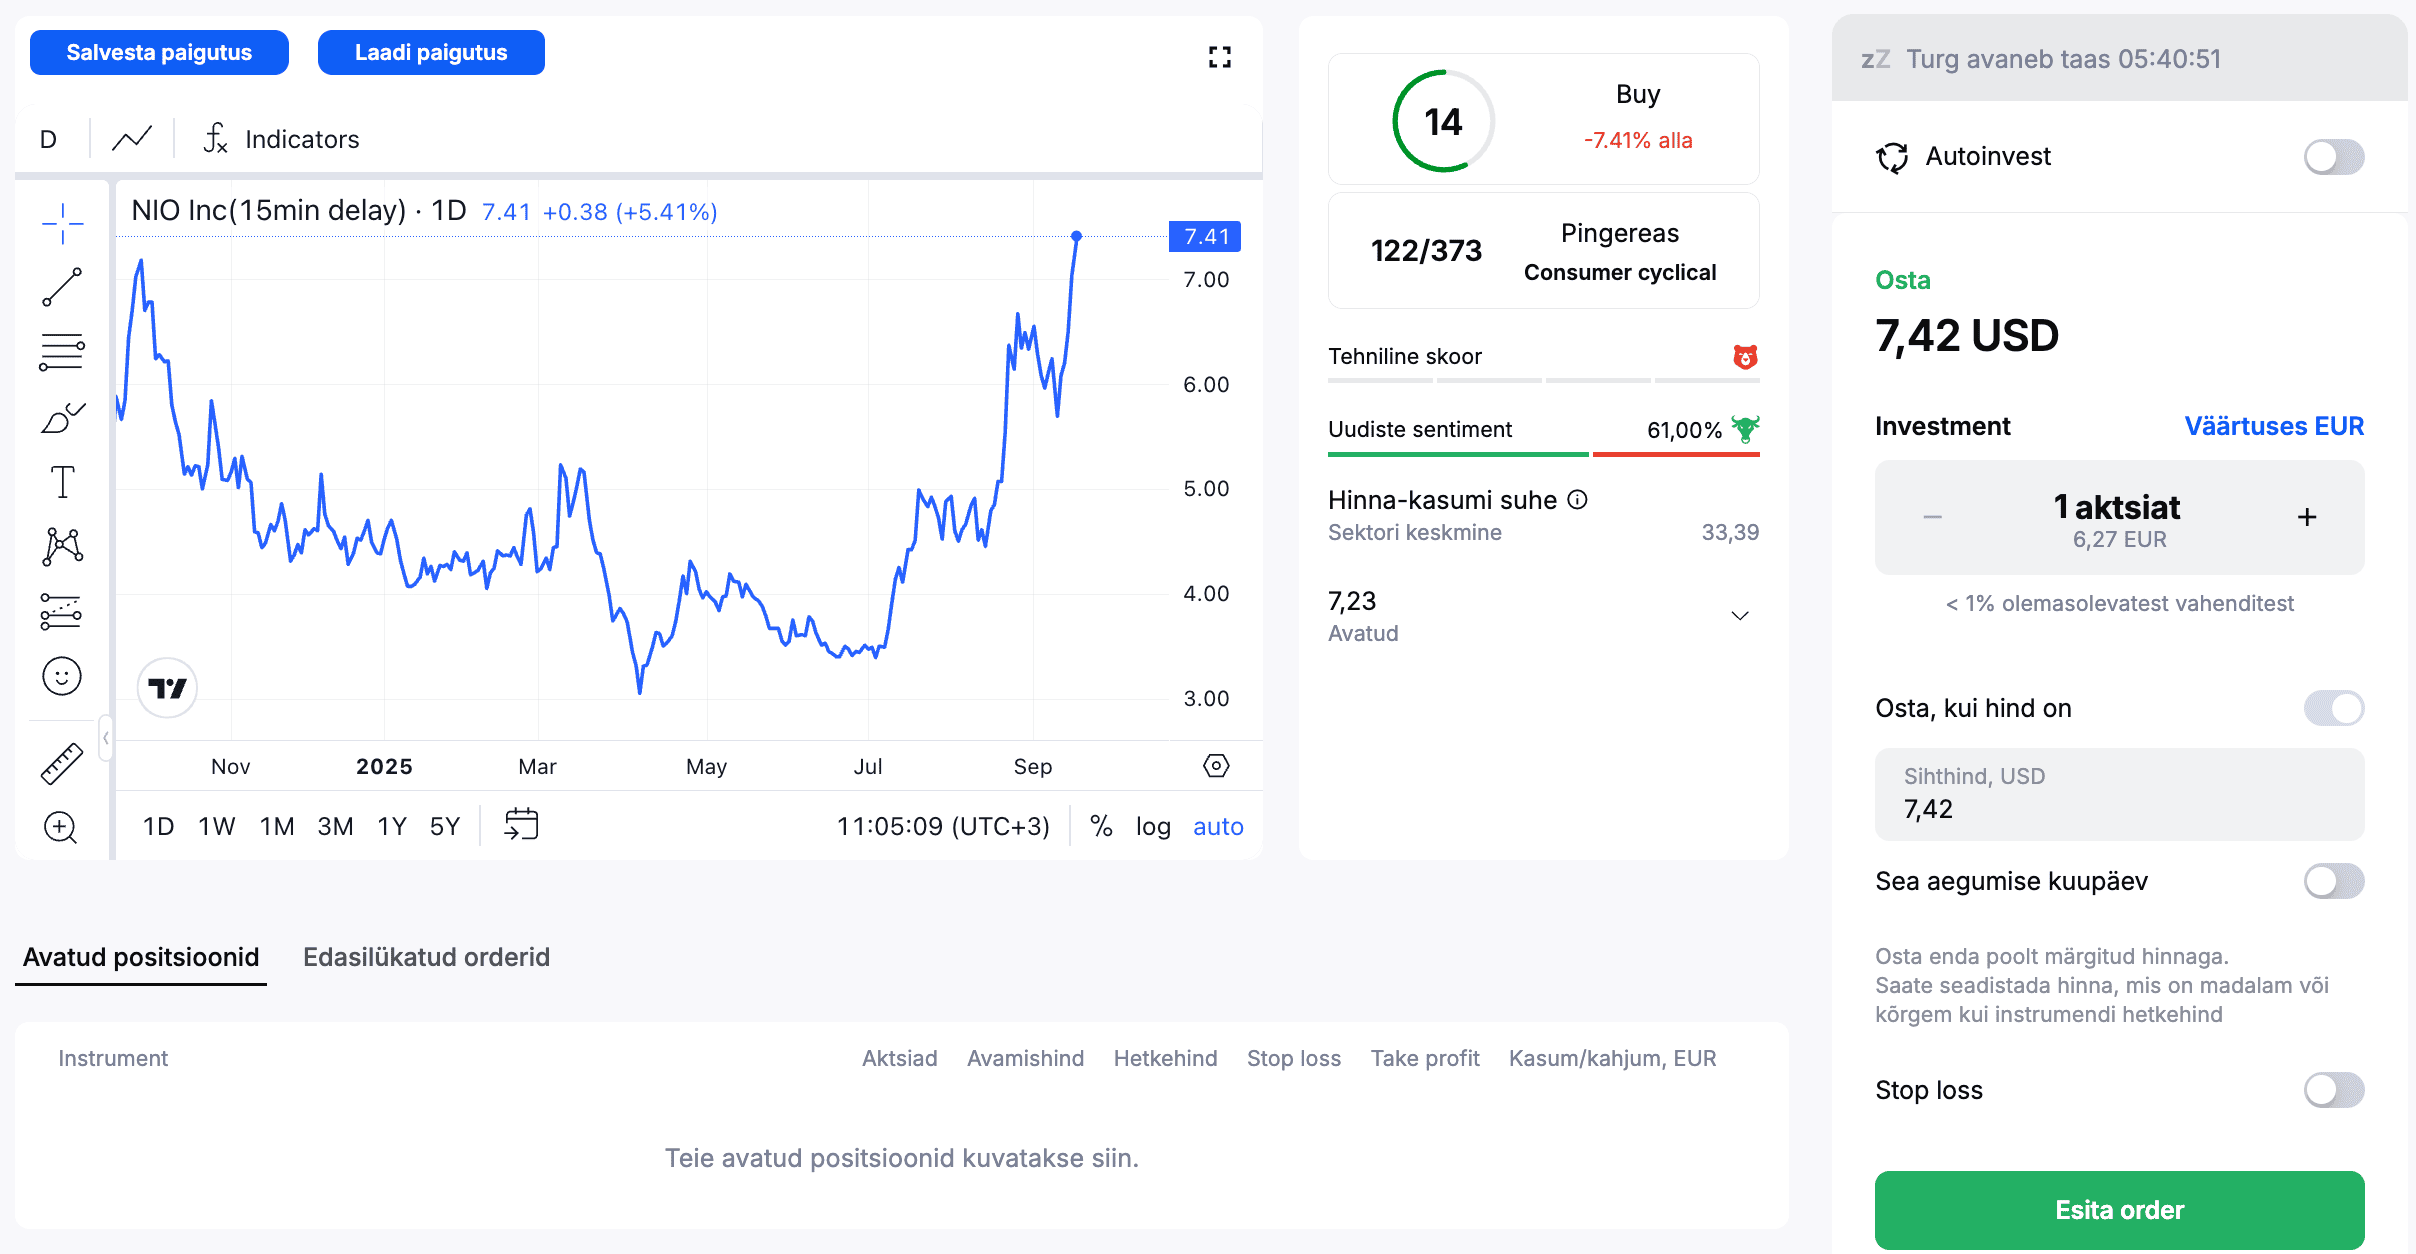2416x1254 pixels.
Task: Click the Avamishind column header
Action: click(x=1025, y=1058)
